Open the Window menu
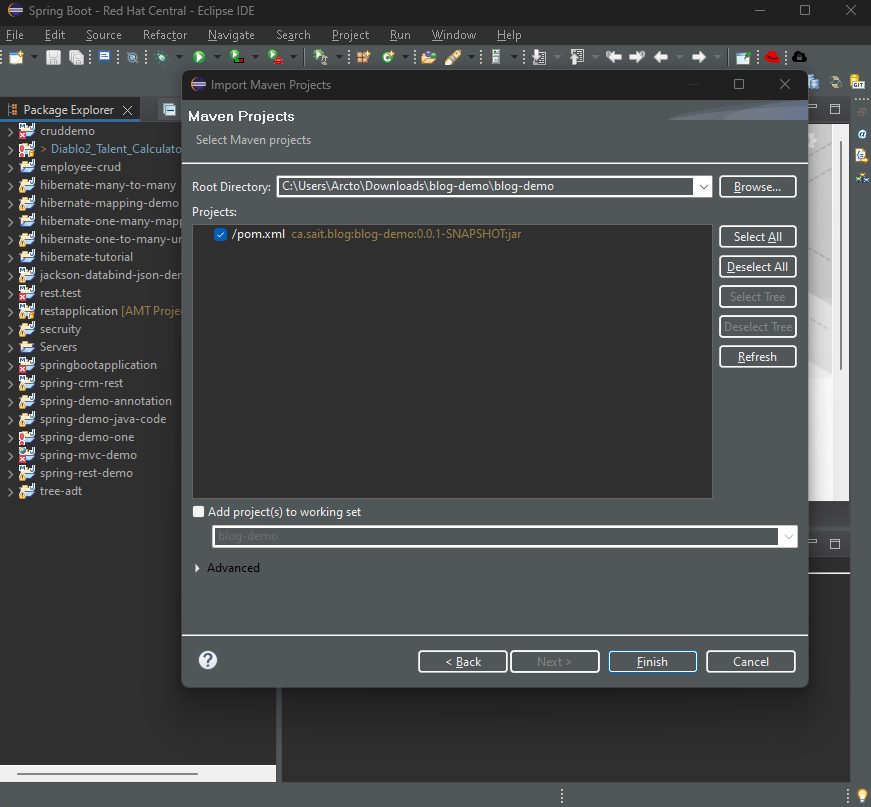 point(454,35)
